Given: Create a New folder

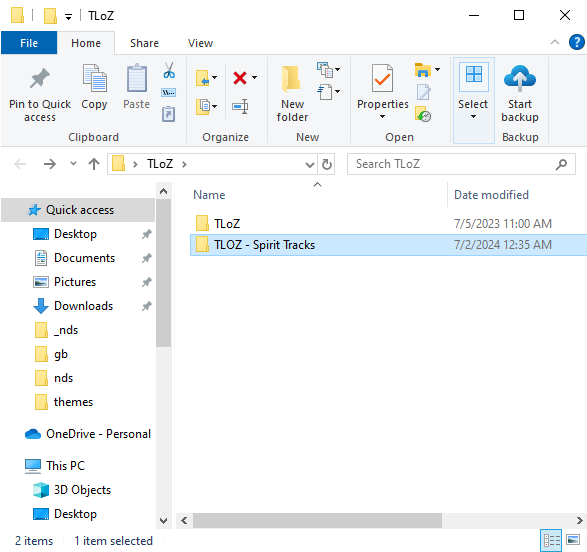Looking at the screenshot, I should coord(292,94).
